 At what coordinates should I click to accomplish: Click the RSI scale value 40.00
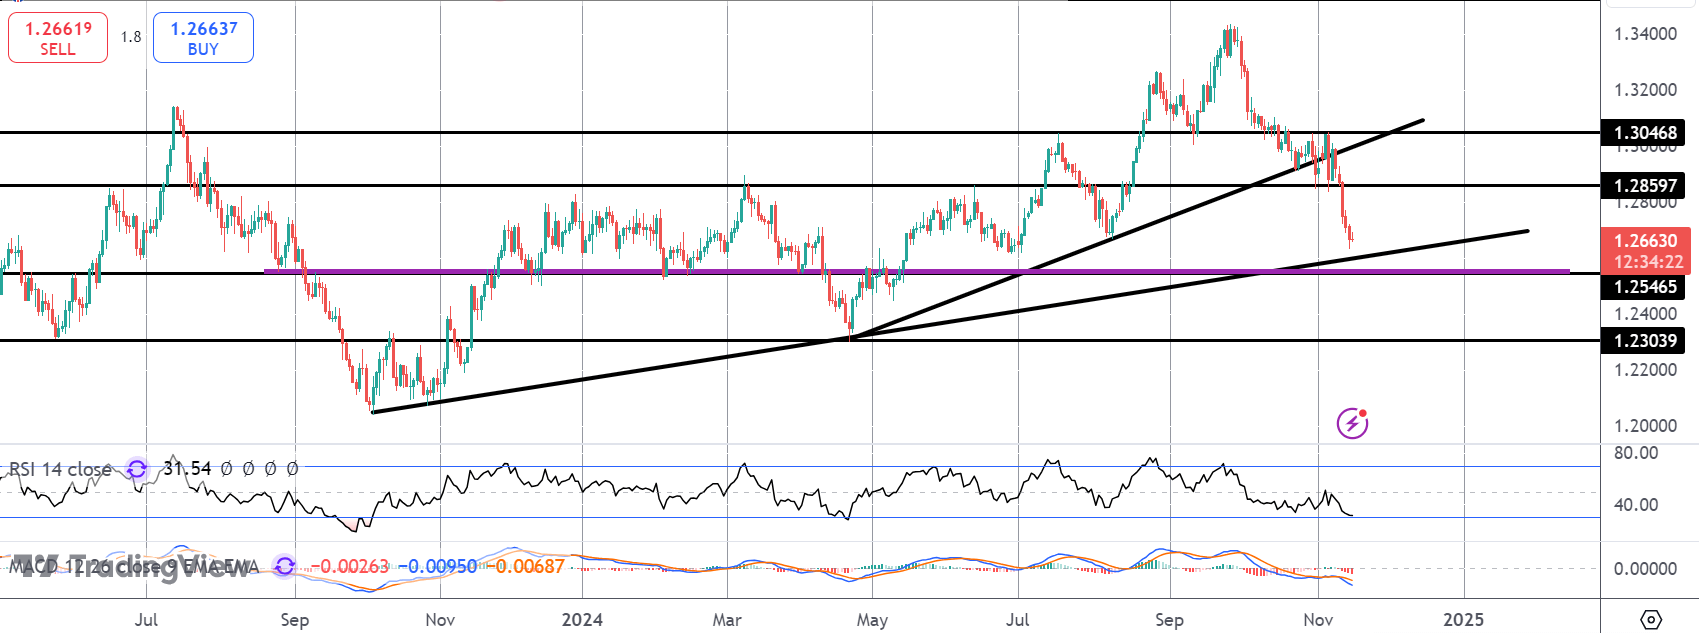click(x=1636, y=505)
